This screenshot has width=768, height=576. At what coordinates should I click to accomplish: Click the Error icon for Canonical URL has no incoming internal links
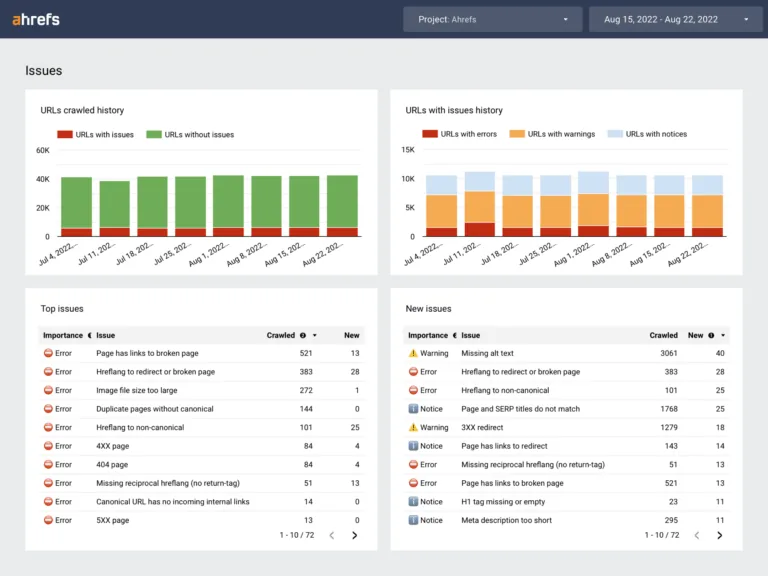pyautogui.click(x=48, y=502)
